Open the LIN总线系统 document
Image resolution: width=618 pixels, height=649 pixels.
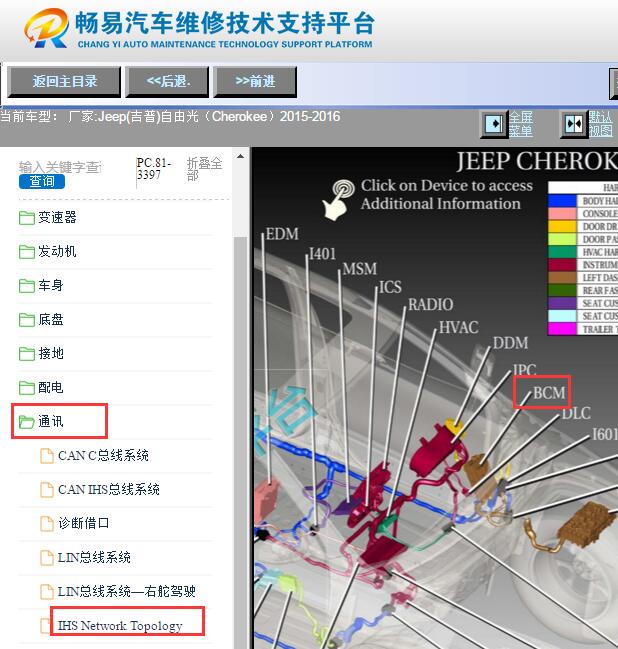[x=94, y=557]
